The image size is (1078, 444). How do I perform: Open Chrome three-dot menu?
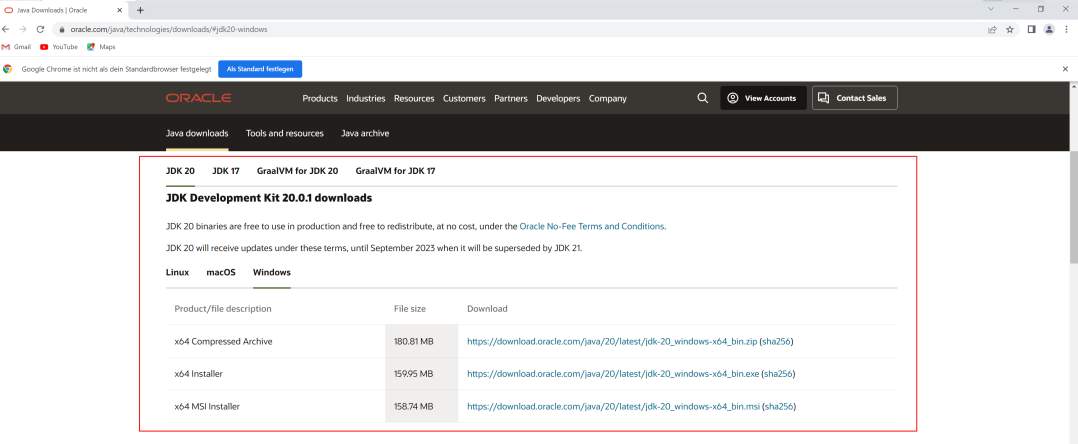coord(1066,29)
